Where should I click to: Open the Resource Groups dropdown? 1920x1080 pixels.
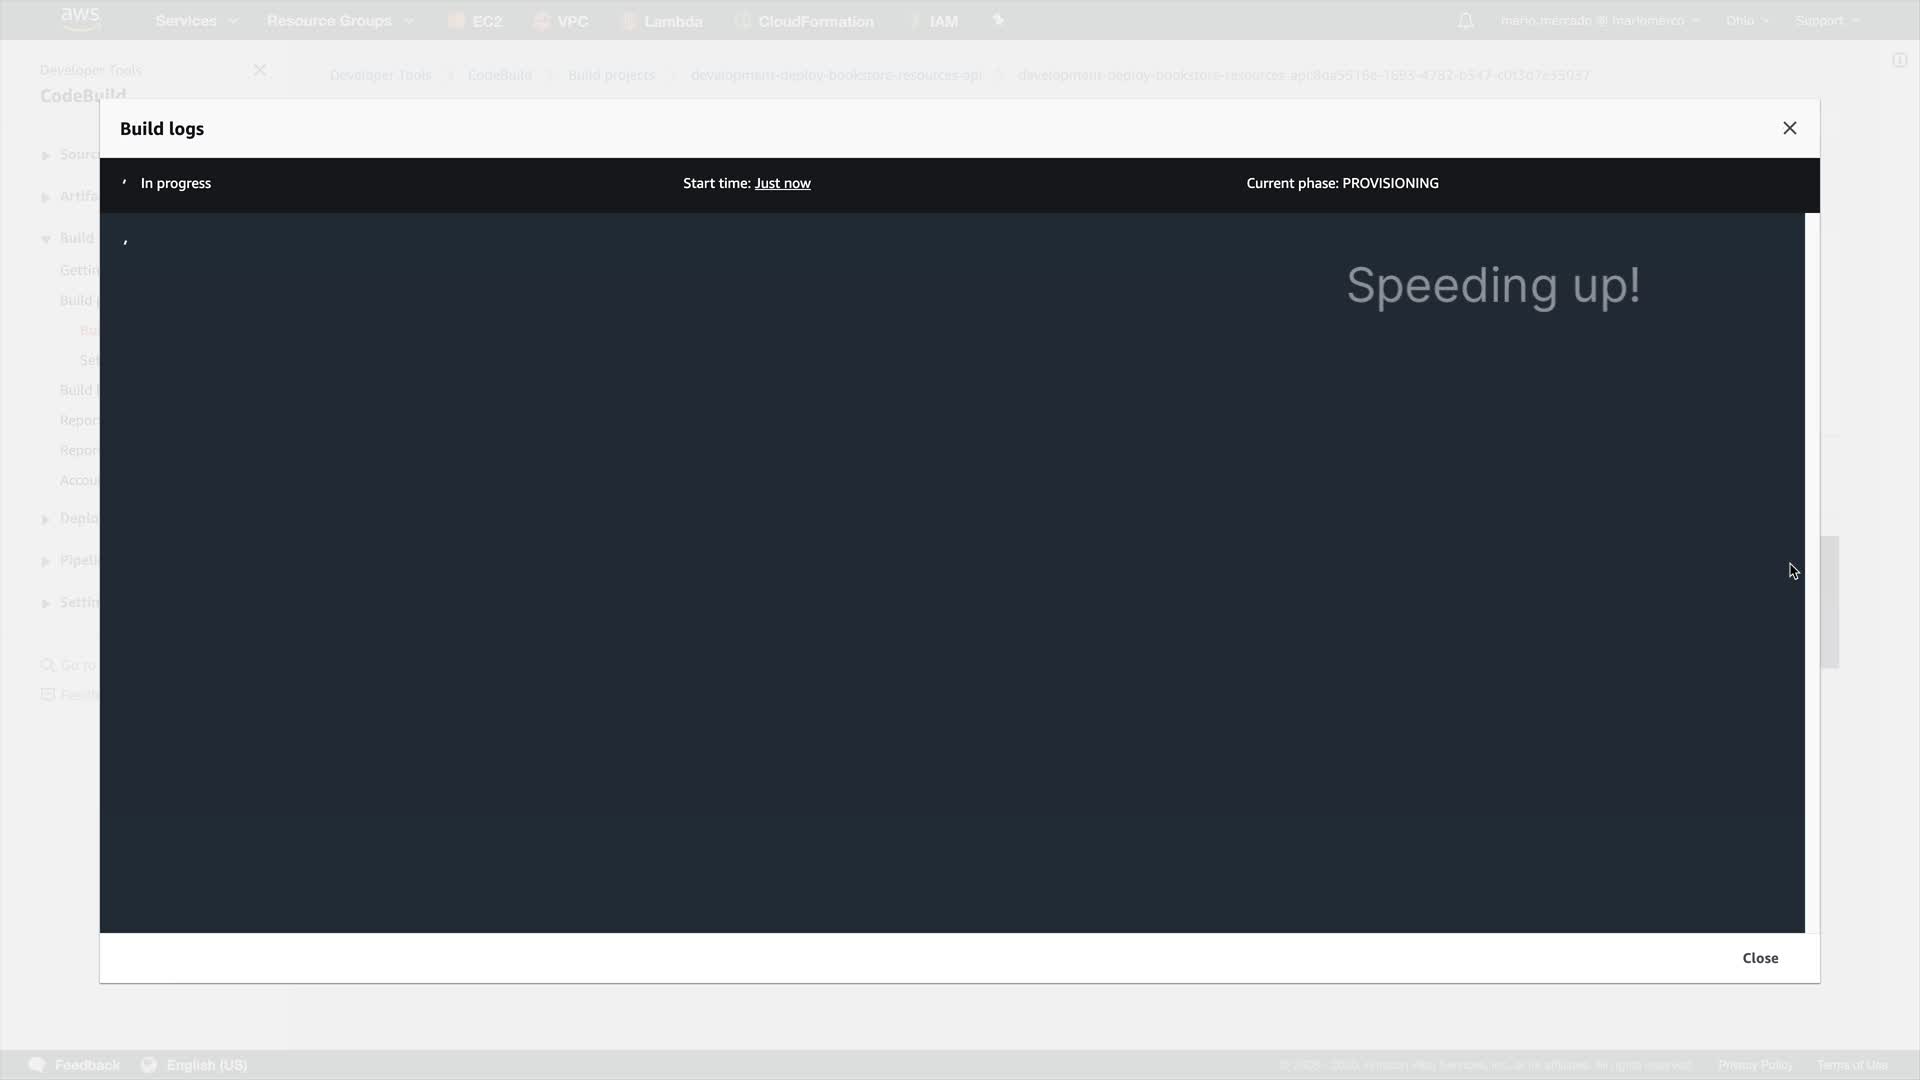[339, 21]
